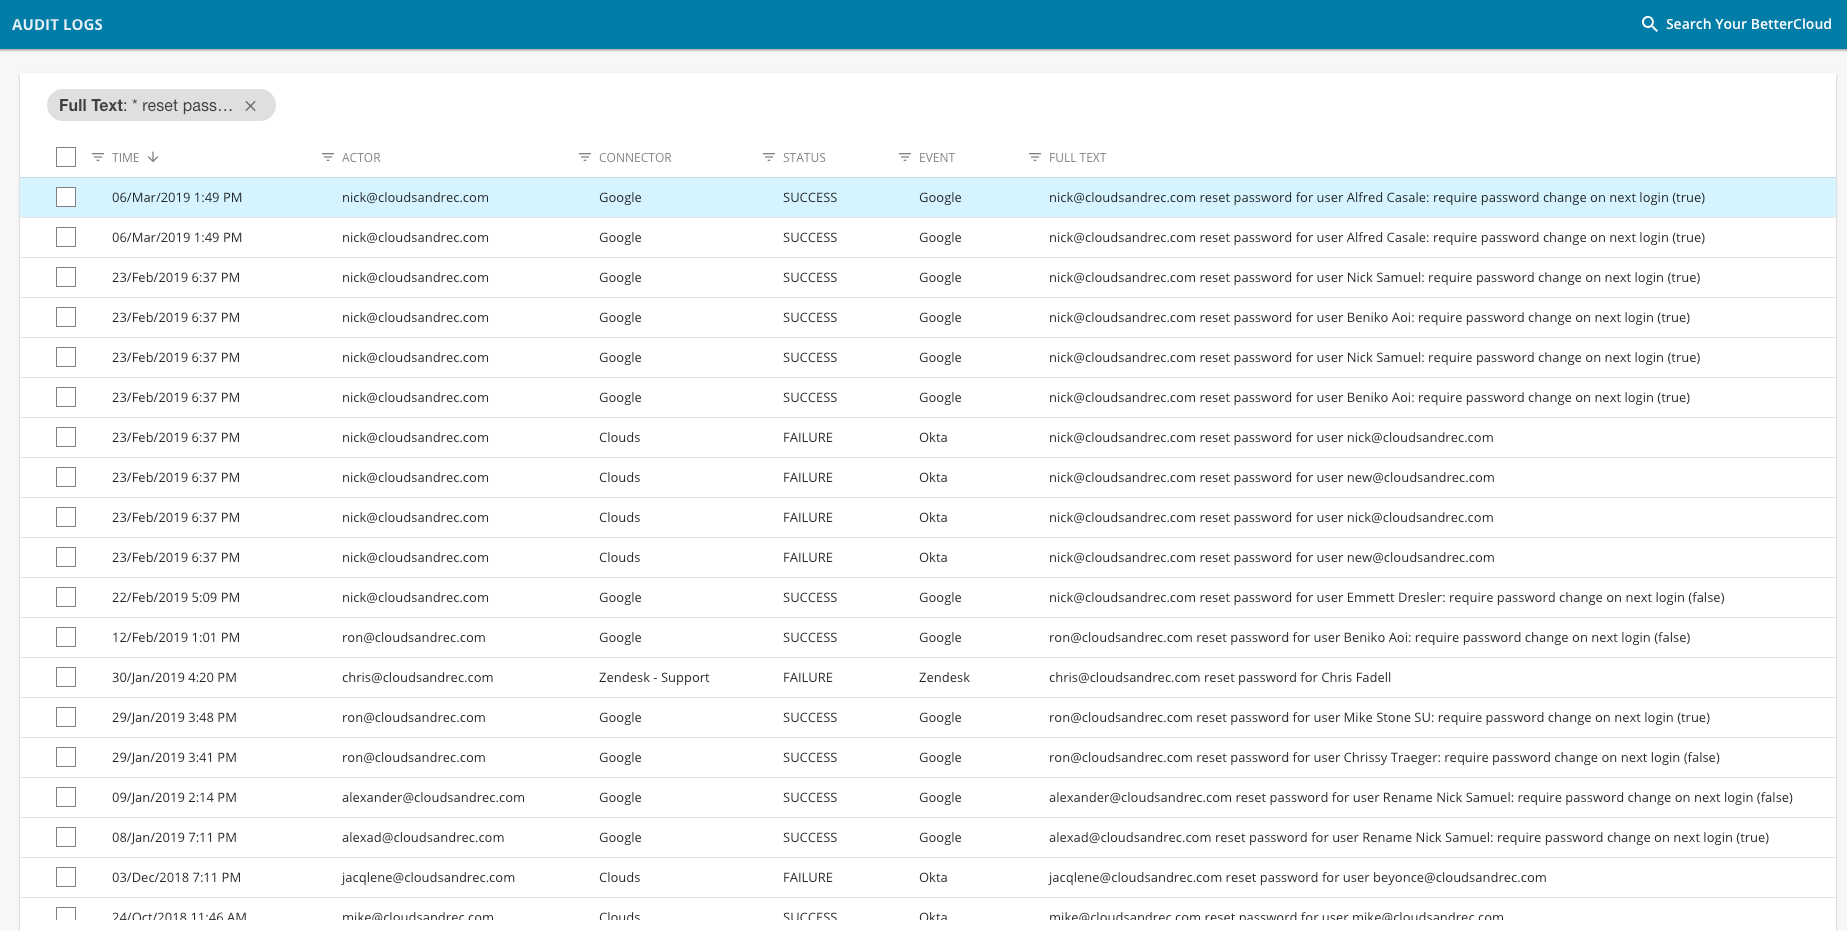The height and width of the screenshot is (931, 1847).
Task: Tick the select-all checkbox in header
Action: coord(66,157)
